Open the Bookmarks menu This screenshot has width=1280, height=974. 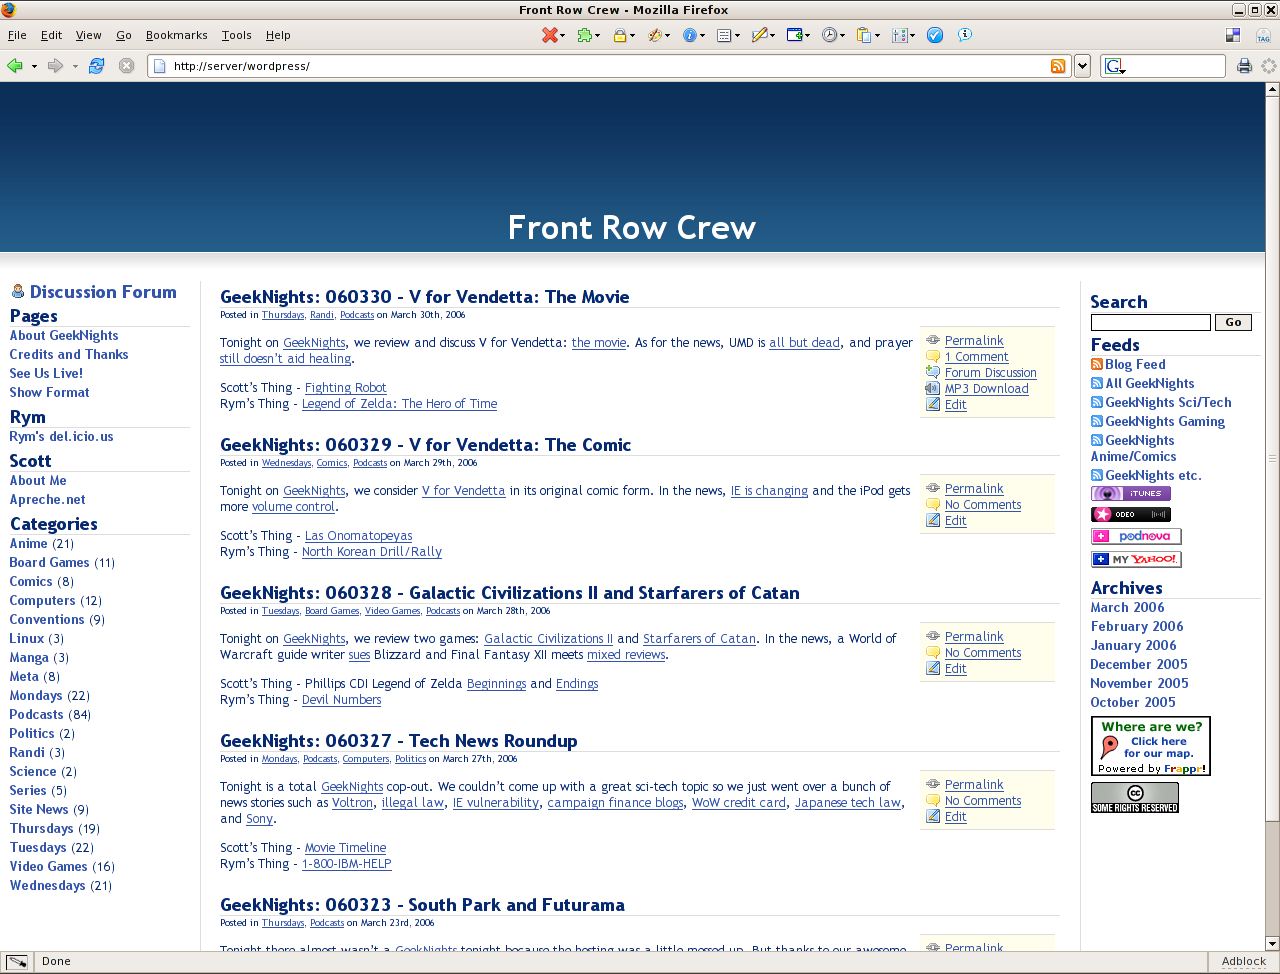tap(177, 35)
